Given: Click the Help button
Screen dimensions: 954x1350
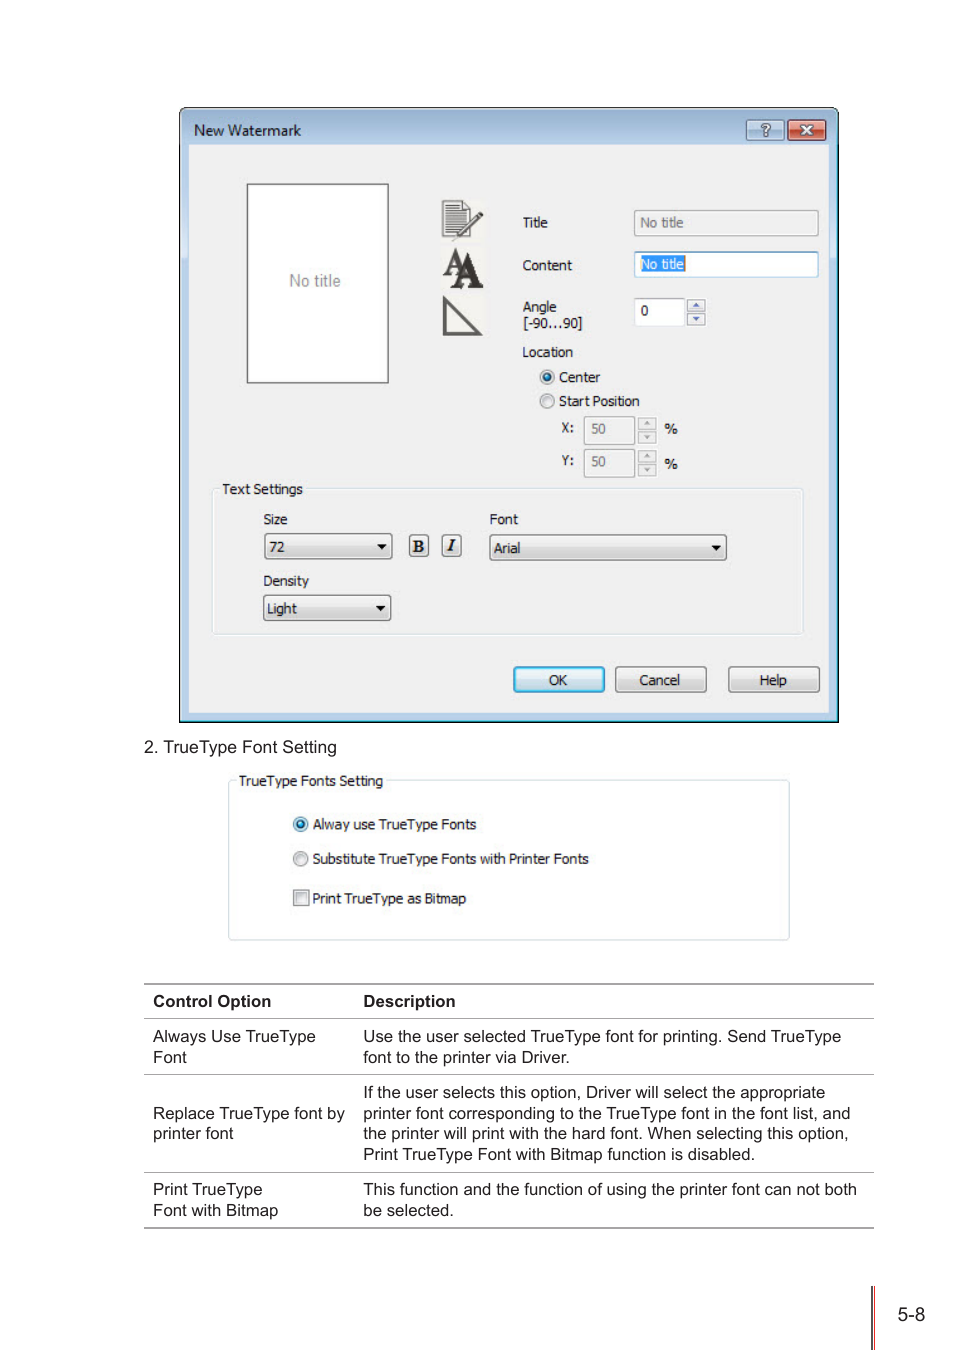Looking at the screenshot, I should (x=774, y=680).
